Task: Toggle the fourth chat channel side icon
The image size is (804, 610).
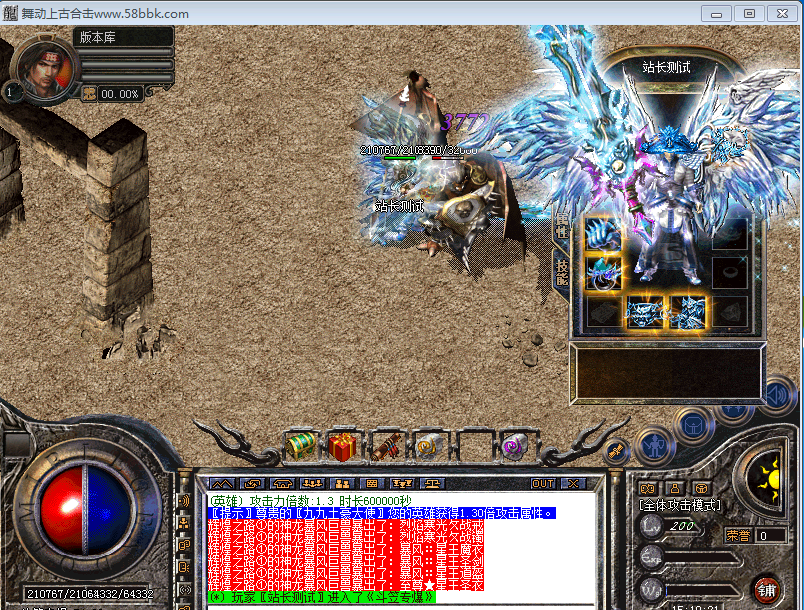Action: [x=185, y=567]
